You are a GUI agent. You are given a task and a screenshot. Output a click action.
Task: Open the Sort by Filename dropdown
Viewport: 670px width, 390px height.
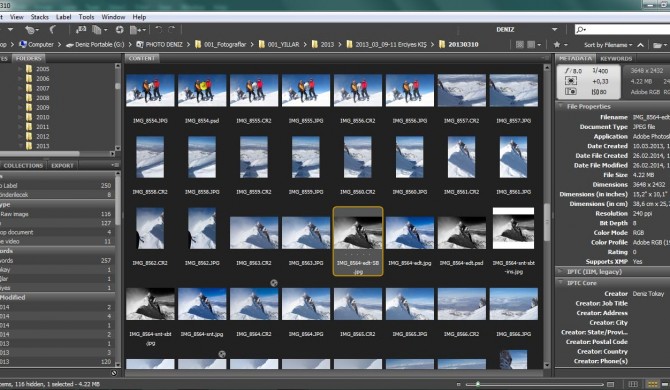tap(608, 45)
